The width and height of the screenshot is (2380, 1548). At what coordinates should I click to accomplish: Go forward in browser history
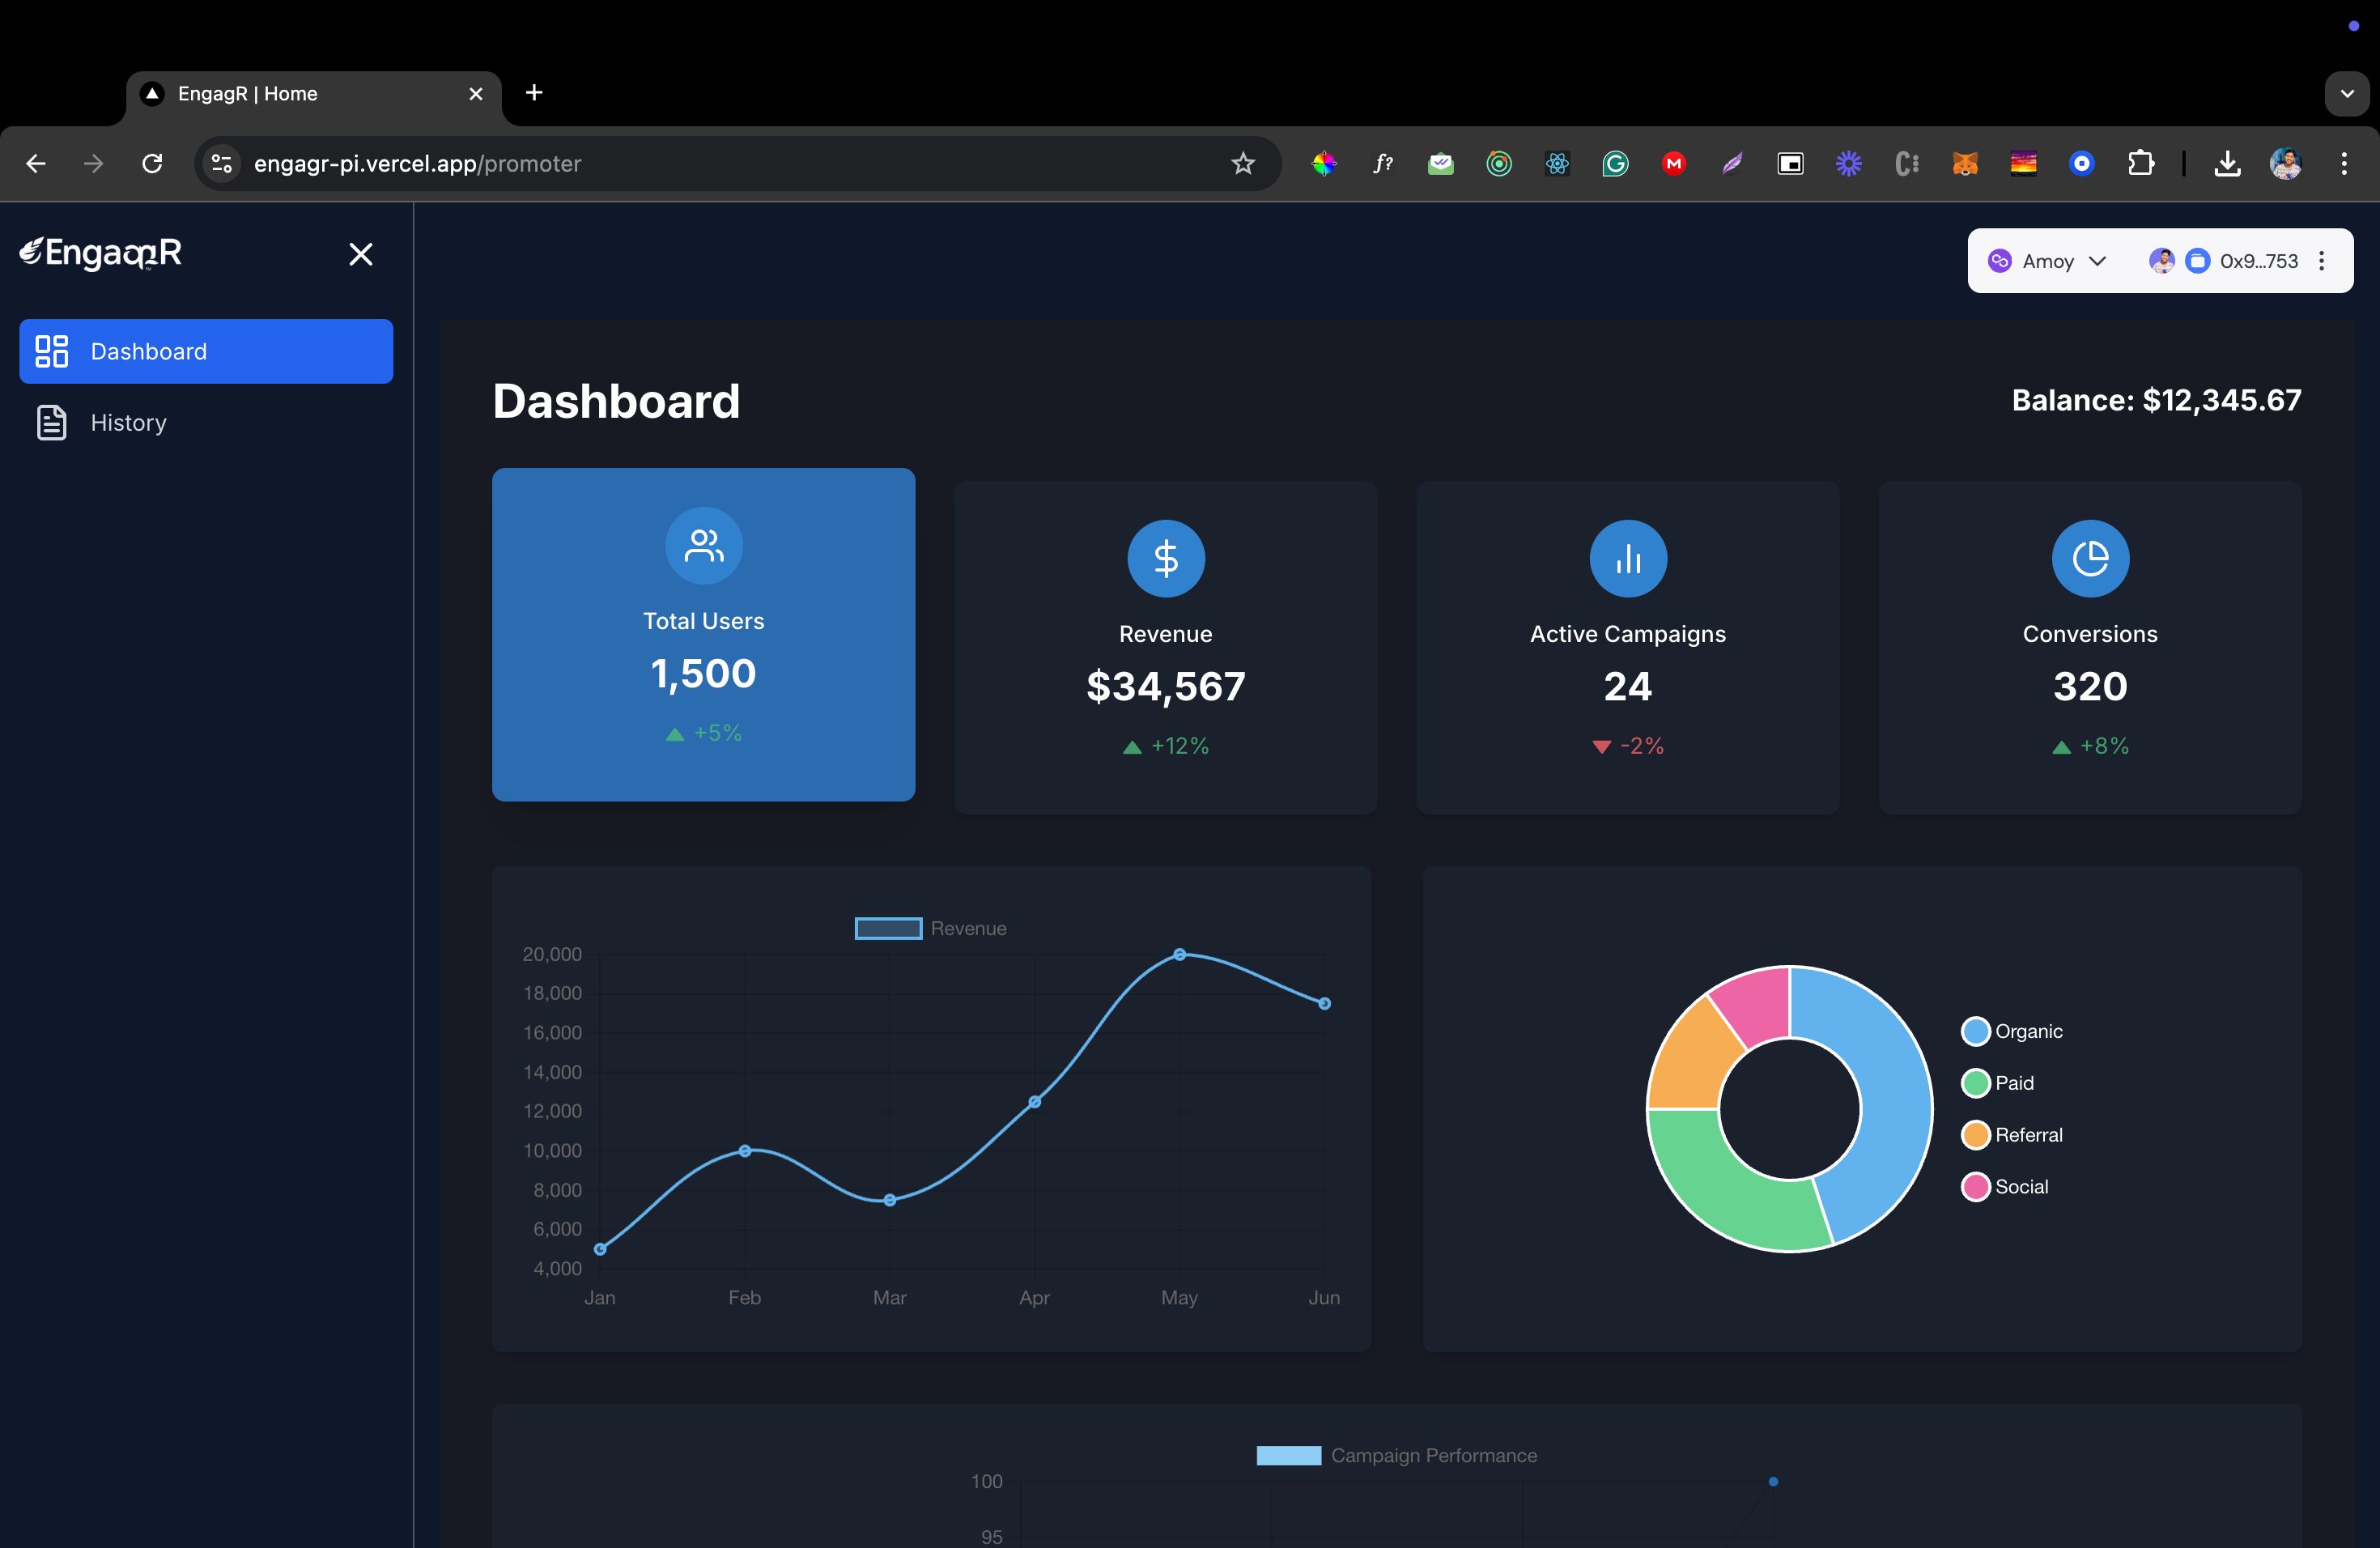point(93,163)
